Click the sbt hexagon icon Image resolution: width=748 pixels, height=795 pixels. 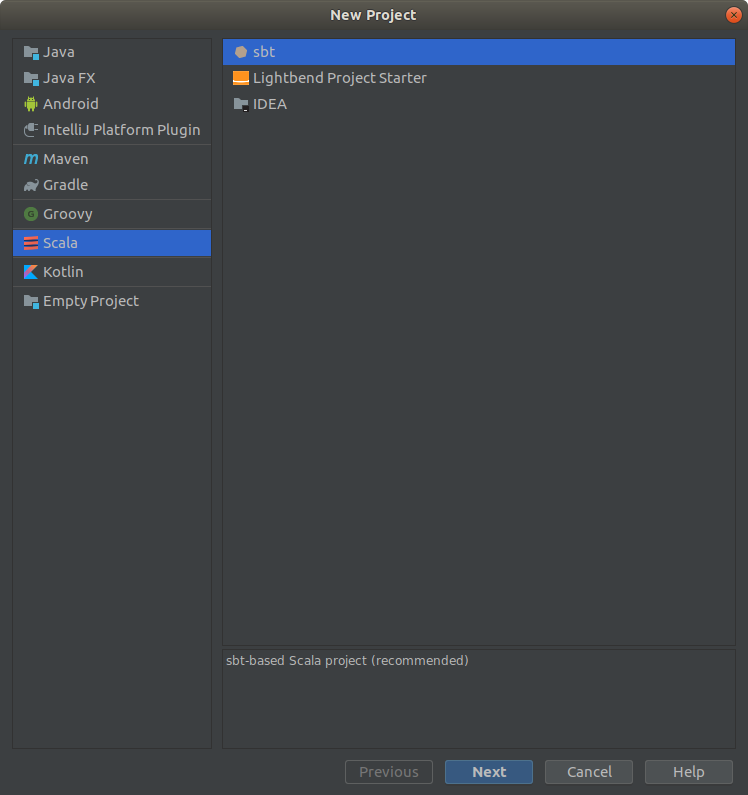241,52
